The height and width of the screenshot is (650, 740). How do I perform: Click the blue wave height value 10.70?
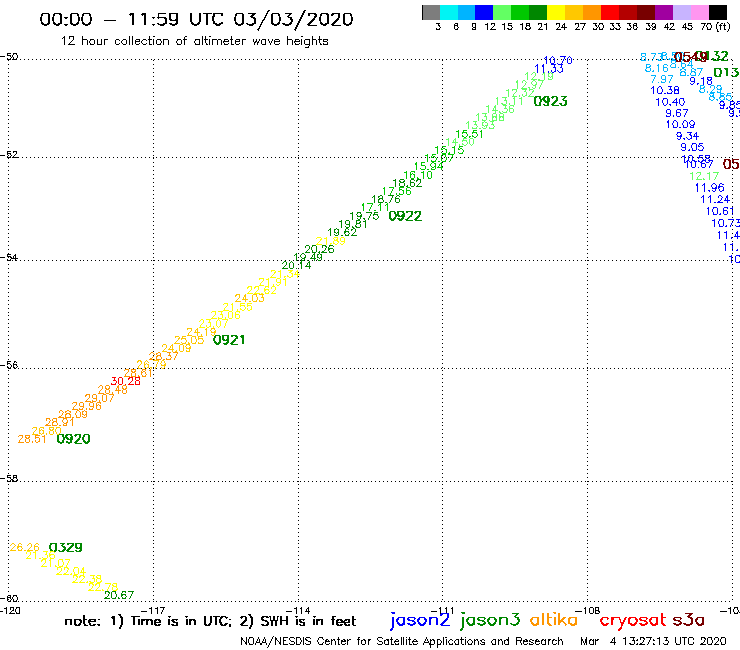[x=558, y=60]
